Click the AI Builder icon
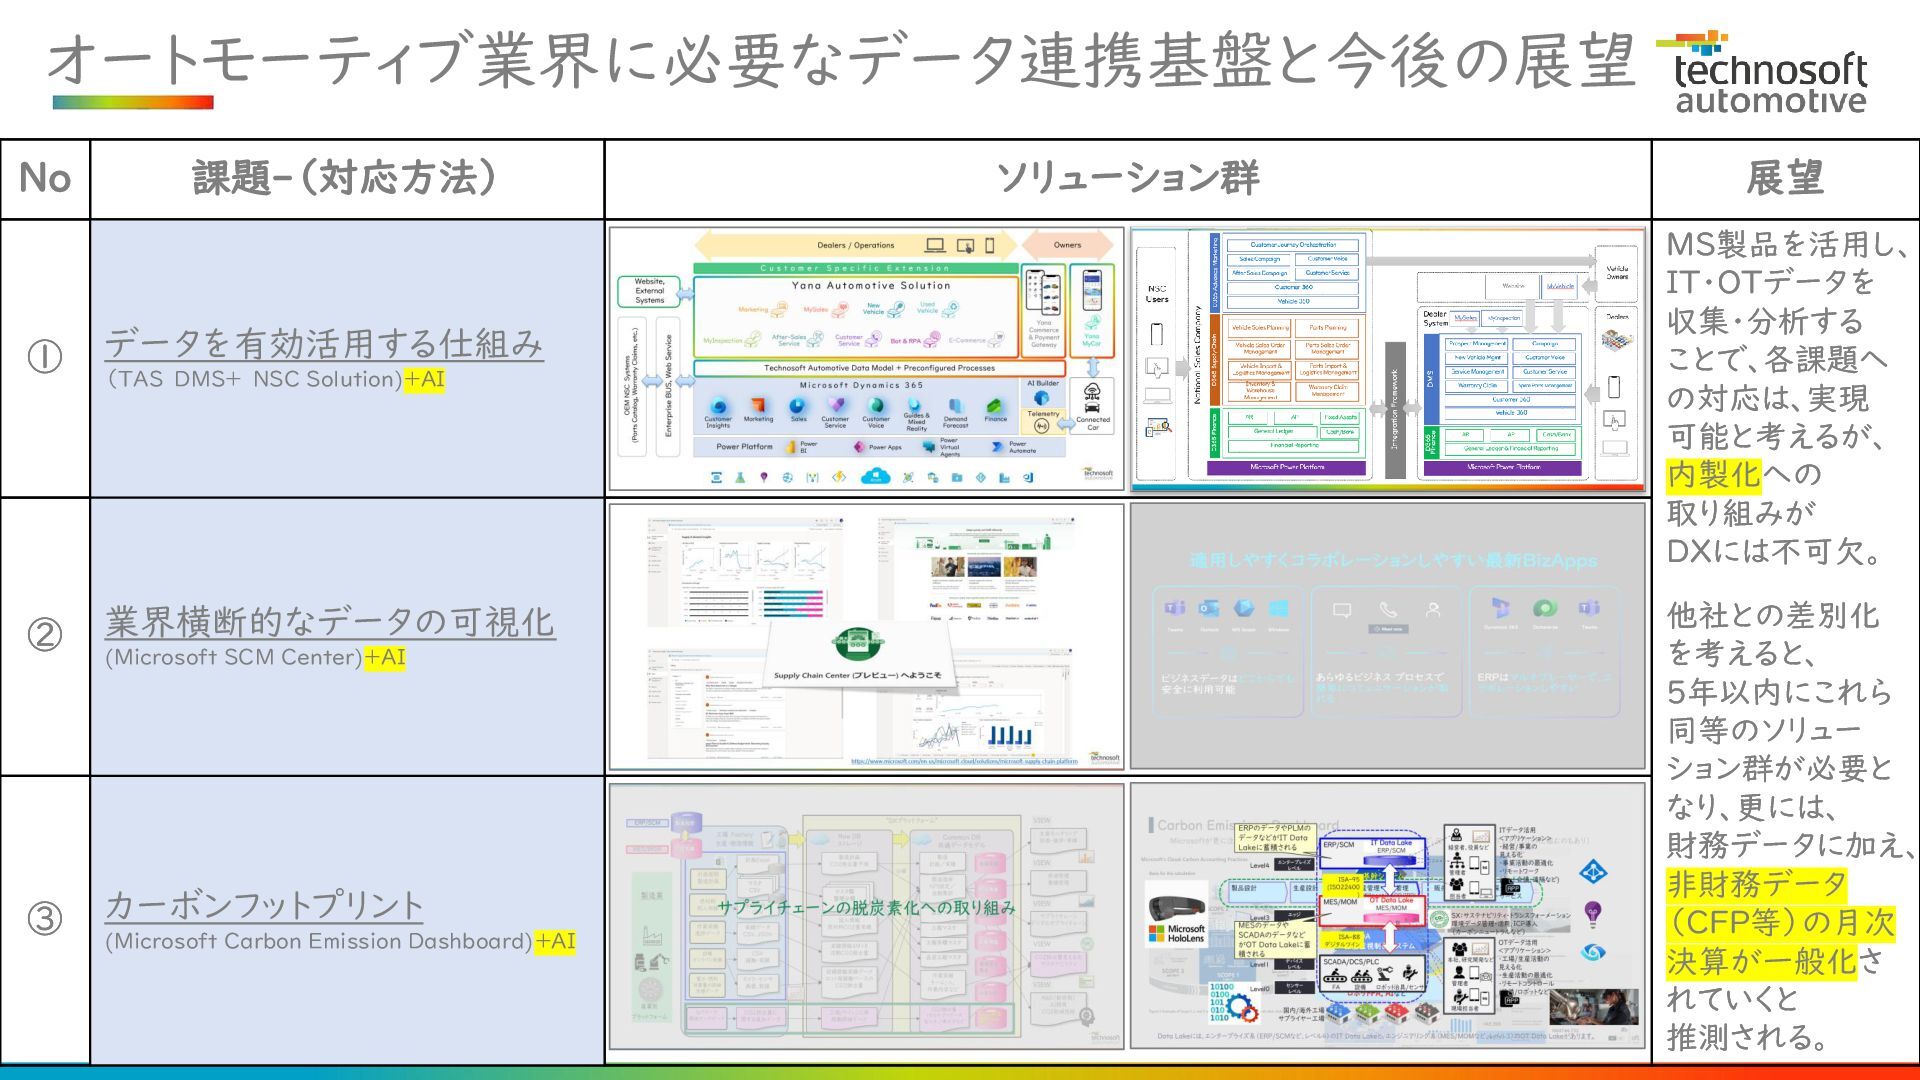1920x1080 pixels. 1041,398
